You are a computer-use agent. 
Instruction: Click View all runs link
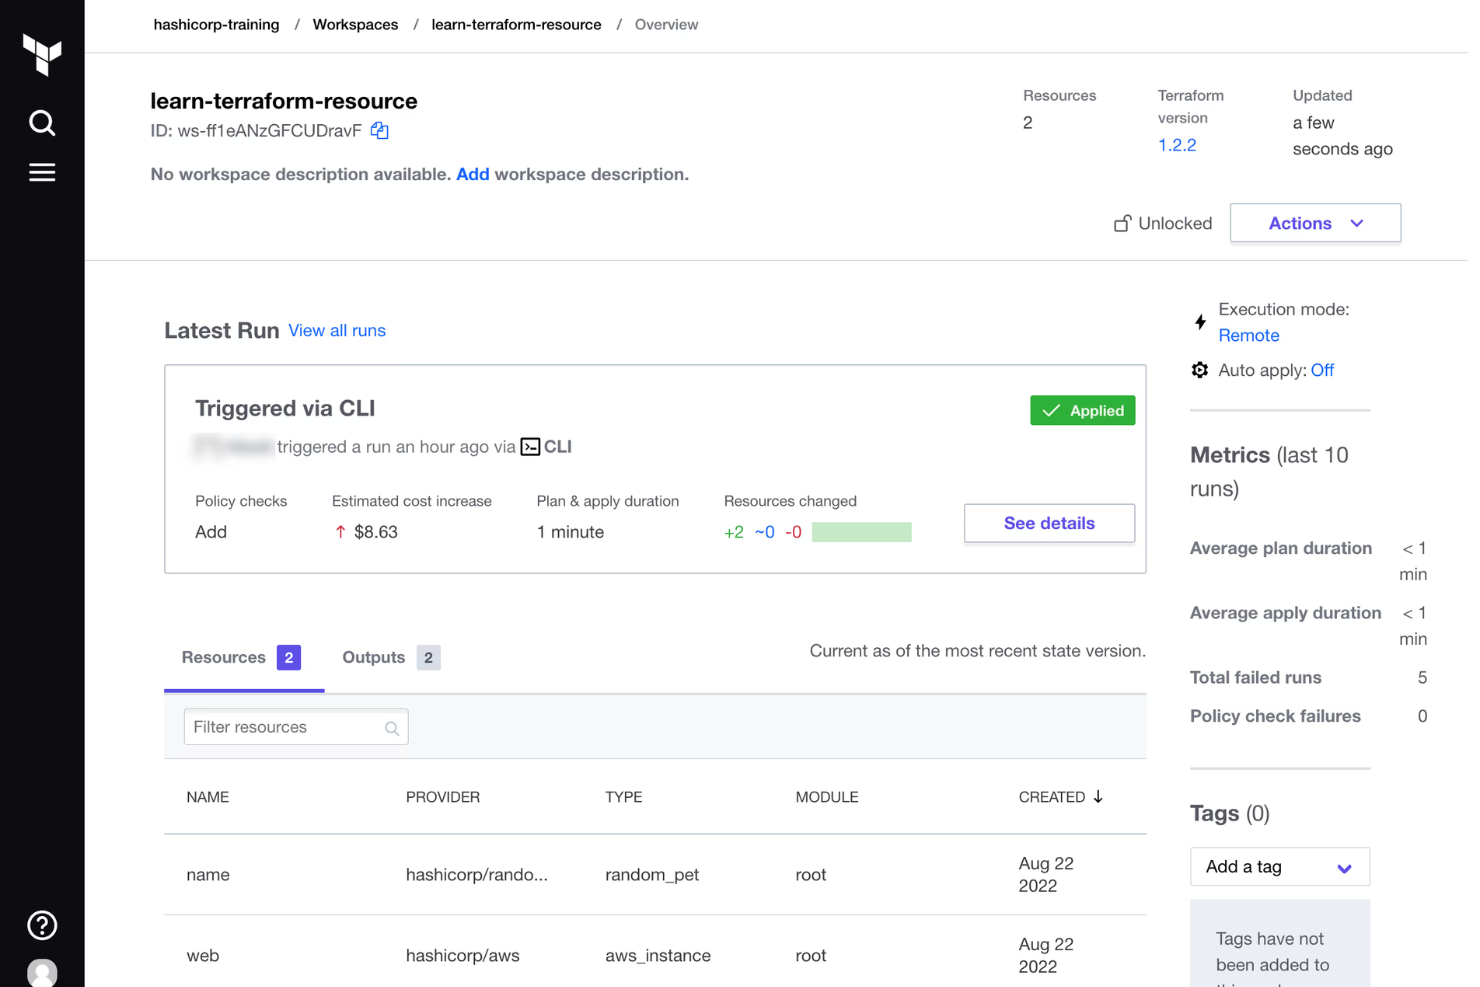click(x=336, y=330)
